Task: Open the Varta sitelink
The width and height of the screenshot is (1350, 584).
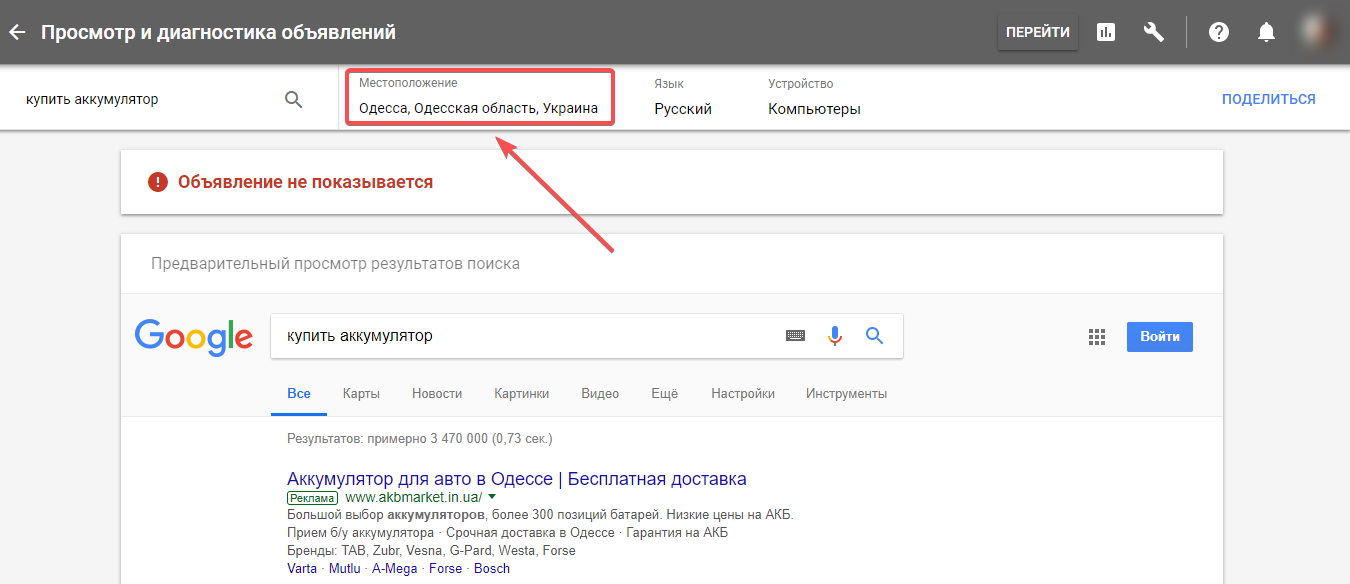Action: tap(302, 568)
